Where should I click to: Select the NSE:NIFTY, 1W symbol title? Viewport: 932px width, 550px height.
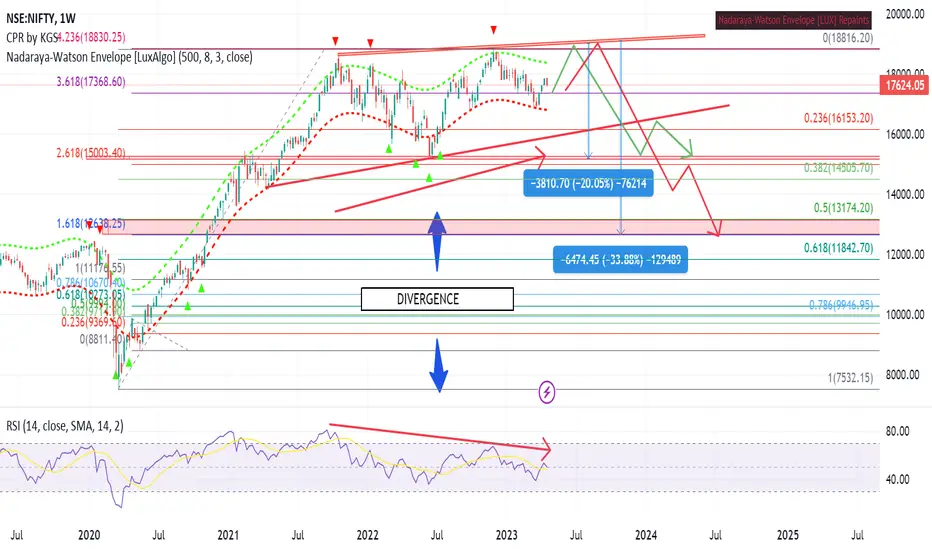(x=41, y=18)
